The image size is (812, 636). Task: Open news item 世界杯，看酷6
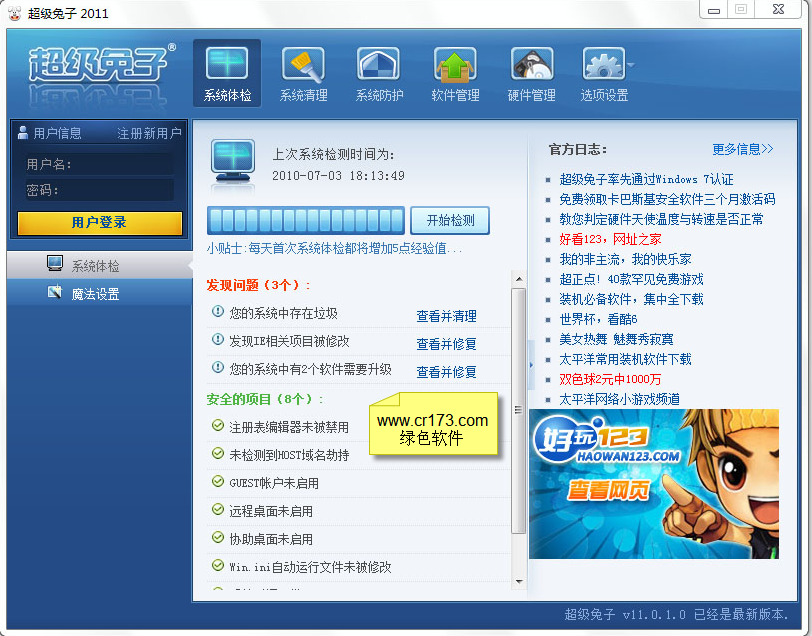pyautogui.click(x=598, y=320)
